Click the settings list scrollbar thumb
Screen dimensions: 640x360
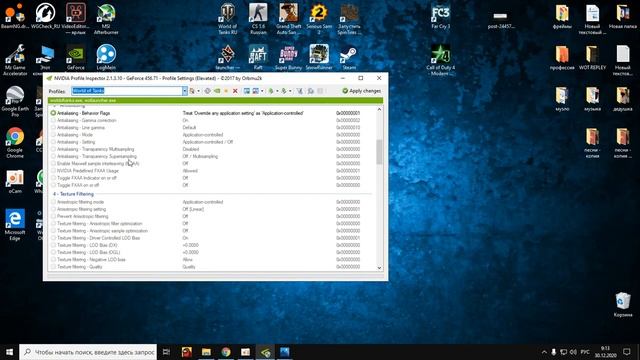click(x=379, y=151)
